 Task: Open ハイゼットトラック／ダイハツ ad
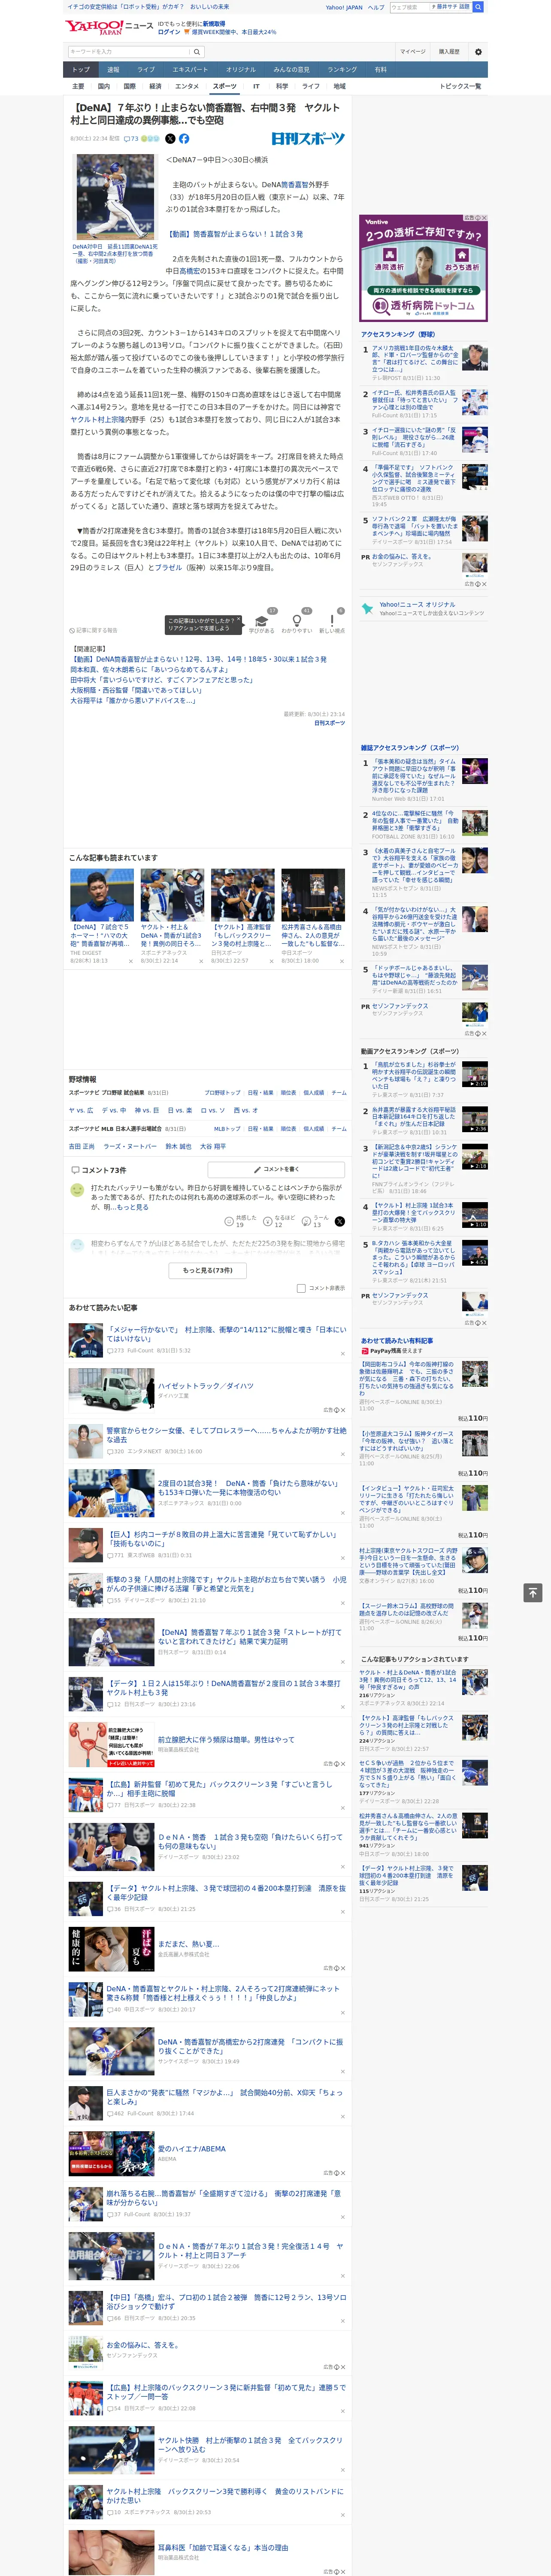click(x=206, y=1386)
